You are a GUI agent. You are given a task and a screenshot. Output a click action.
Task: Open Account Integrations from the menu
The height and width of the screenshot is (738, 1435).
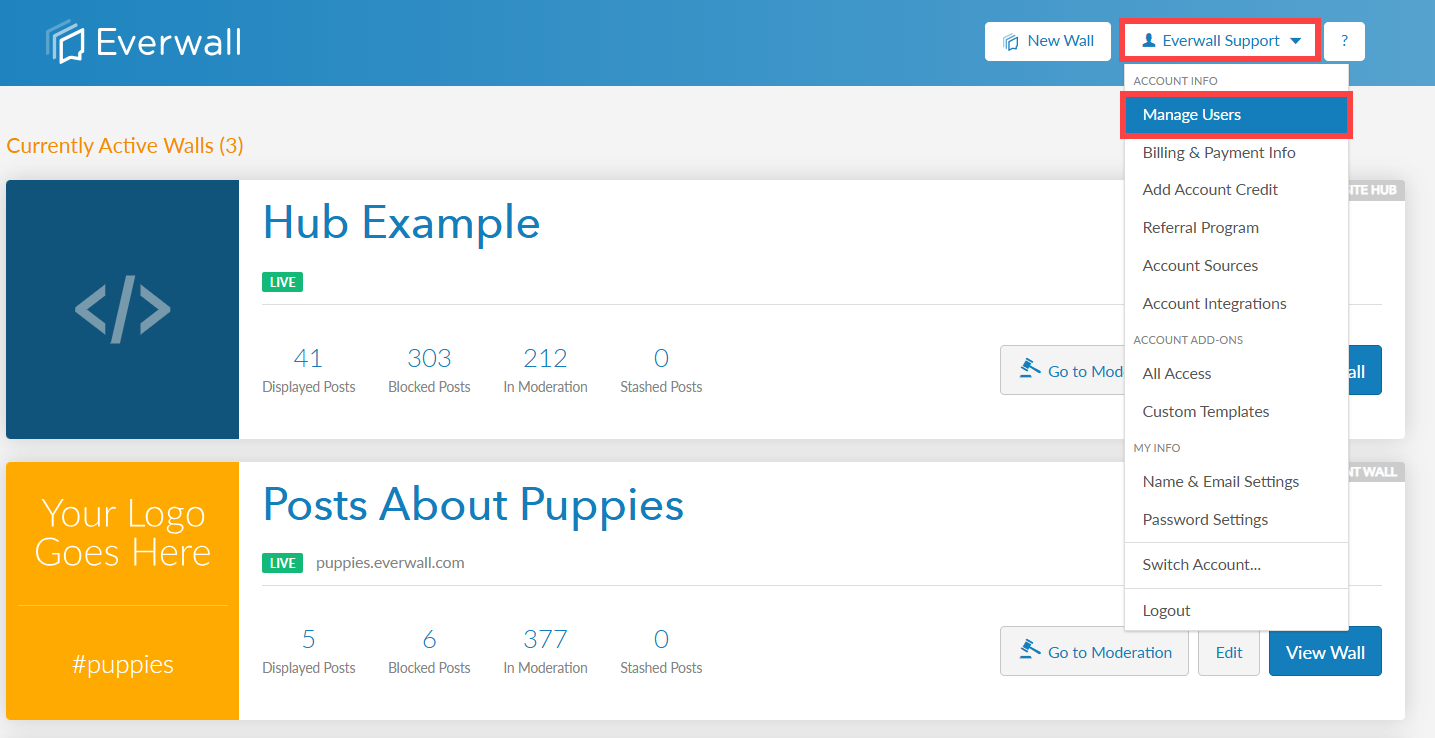point(1214,303)
